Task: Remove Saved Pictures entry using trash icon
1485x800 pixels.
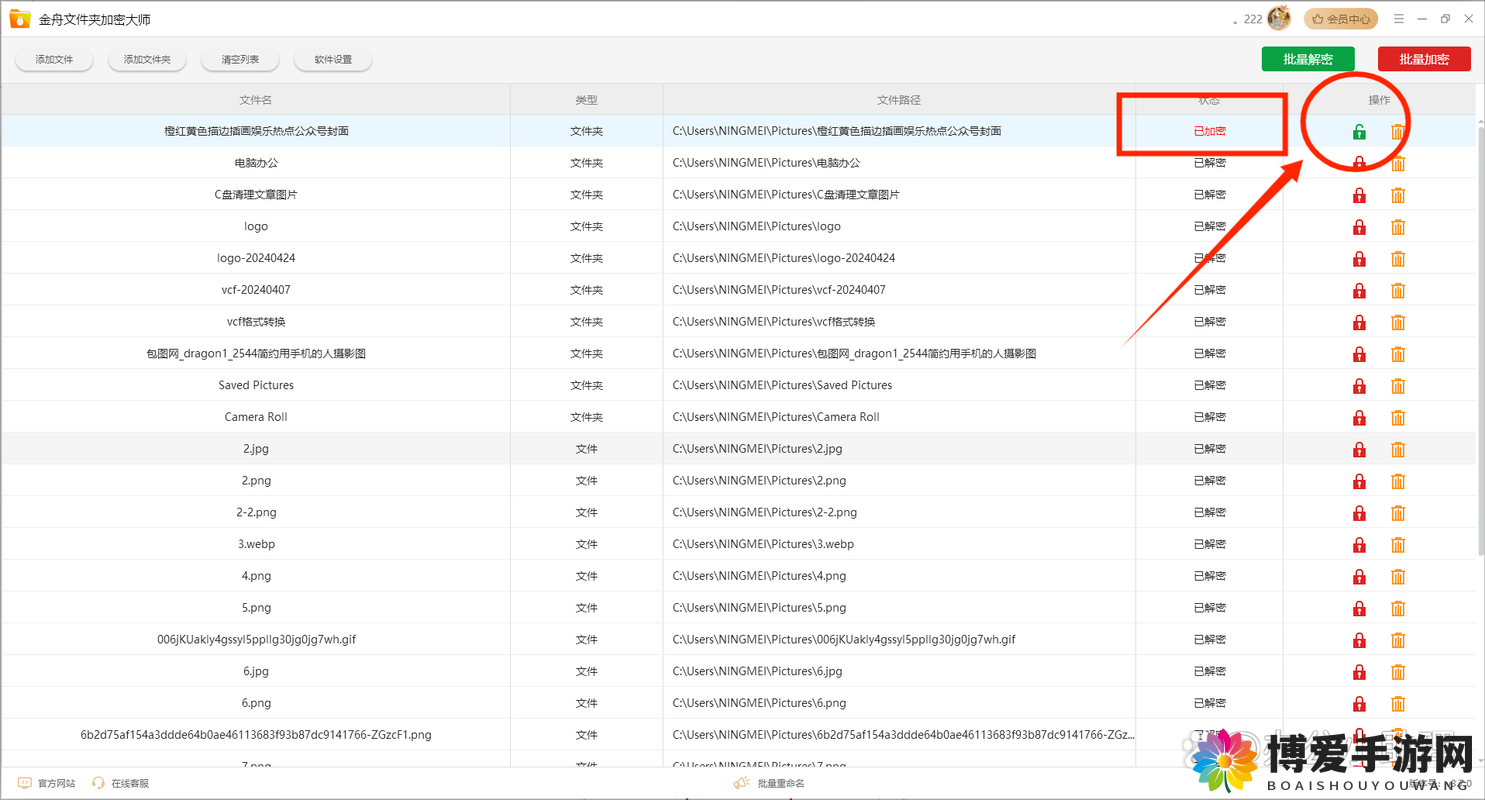Action: point(1398,386)
